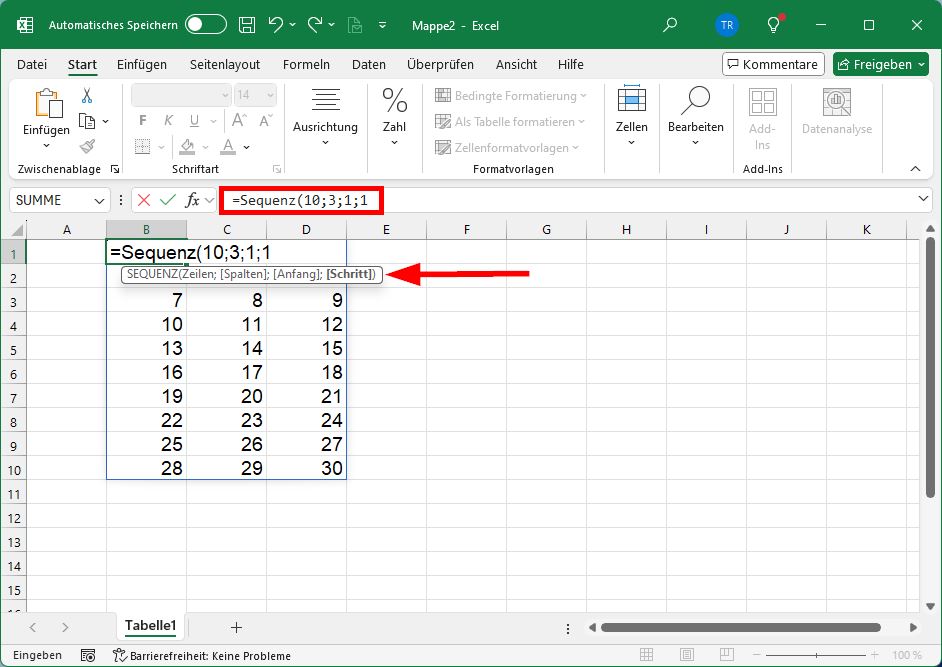Toggle Bedingte Formatierung option
This screenshot has height=667, width=942.
[511, 96]
